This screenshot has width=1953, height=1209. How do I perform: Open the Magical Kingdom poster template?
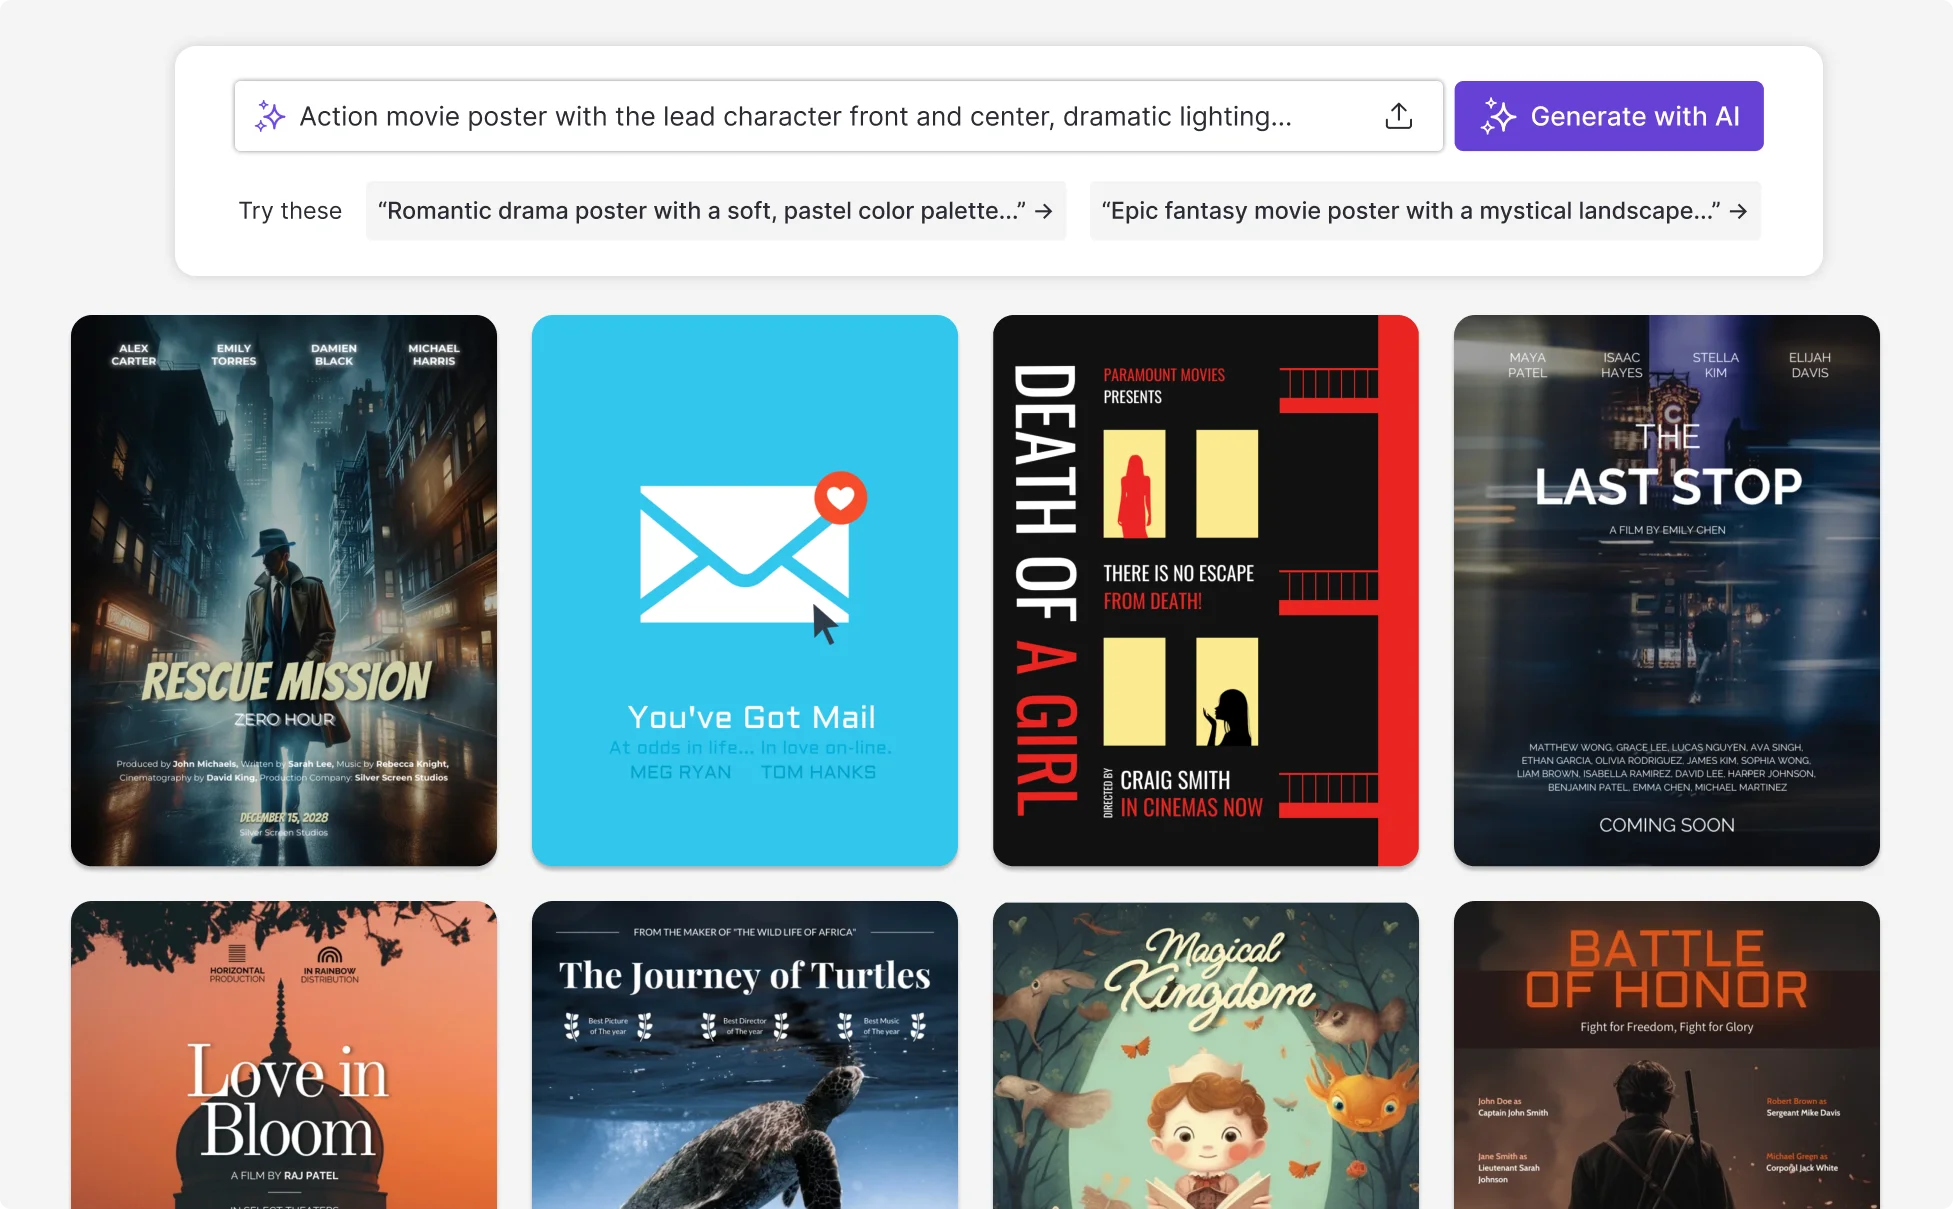coord(1206,1055)
